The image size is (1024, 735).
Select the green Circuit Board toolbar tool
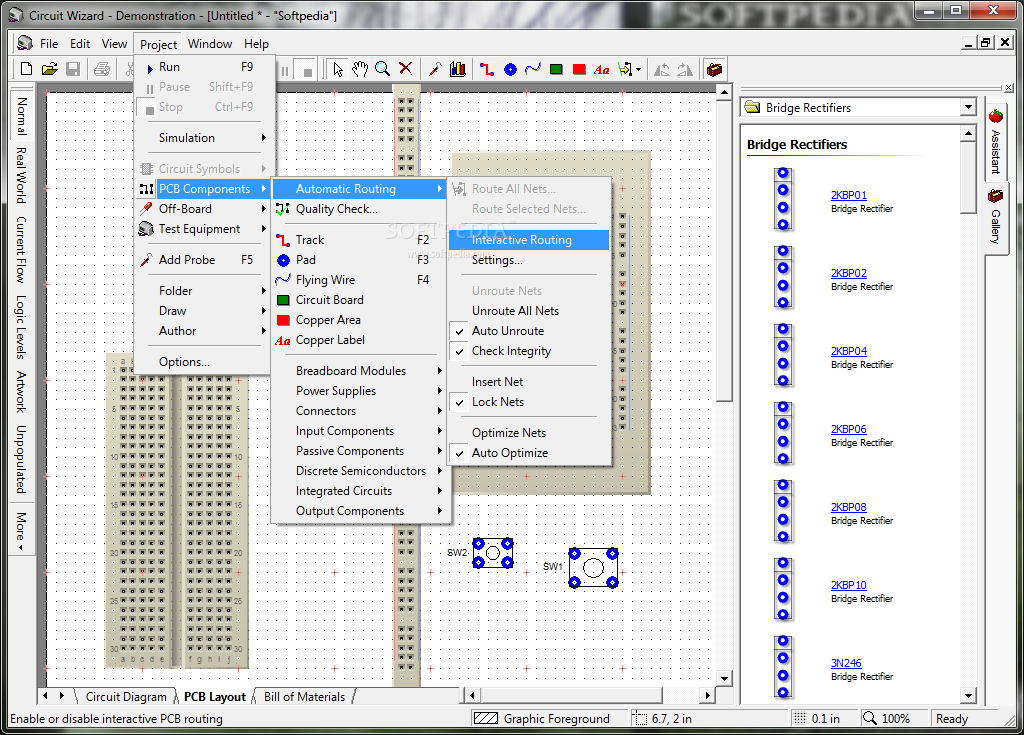pyautogui.click(x=556, y=69)
